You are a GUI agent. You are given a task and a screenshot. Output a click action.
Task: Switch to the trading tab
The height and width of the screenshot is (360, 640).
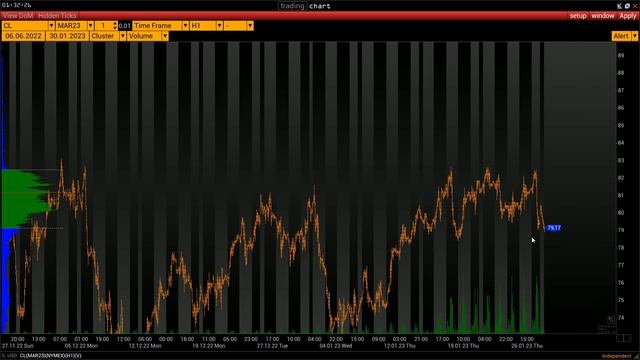(x=292, y=6)
